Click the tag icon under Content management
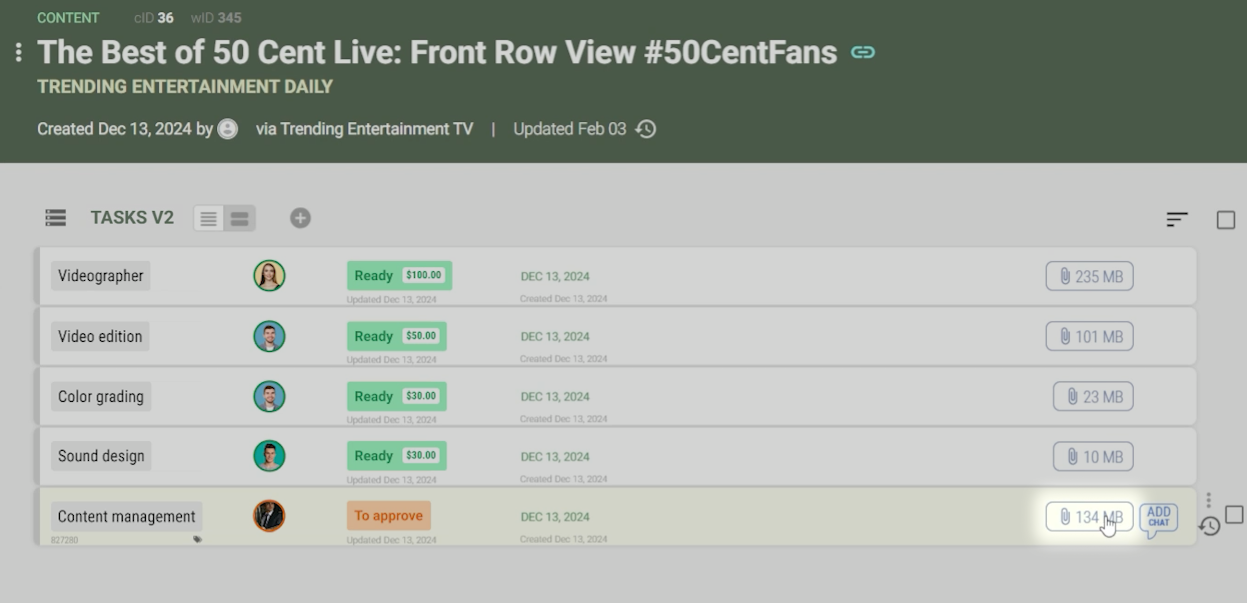Screen dimensions: 1247x603 click(x=197, y=539)
